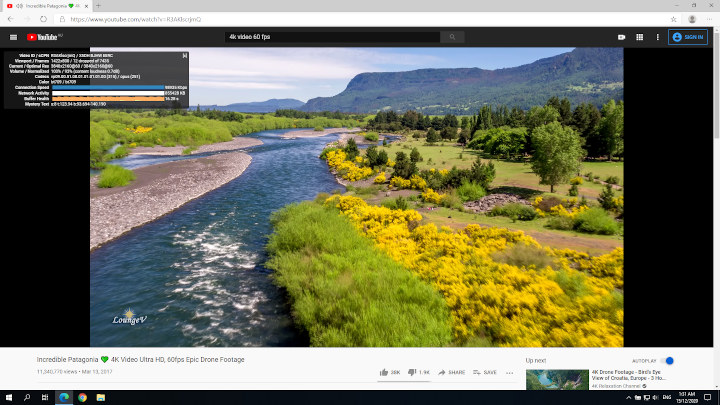The width and height of the screenshot is (720, 405).
Task: Add page to favorites star icon
Action: point(673,19)
